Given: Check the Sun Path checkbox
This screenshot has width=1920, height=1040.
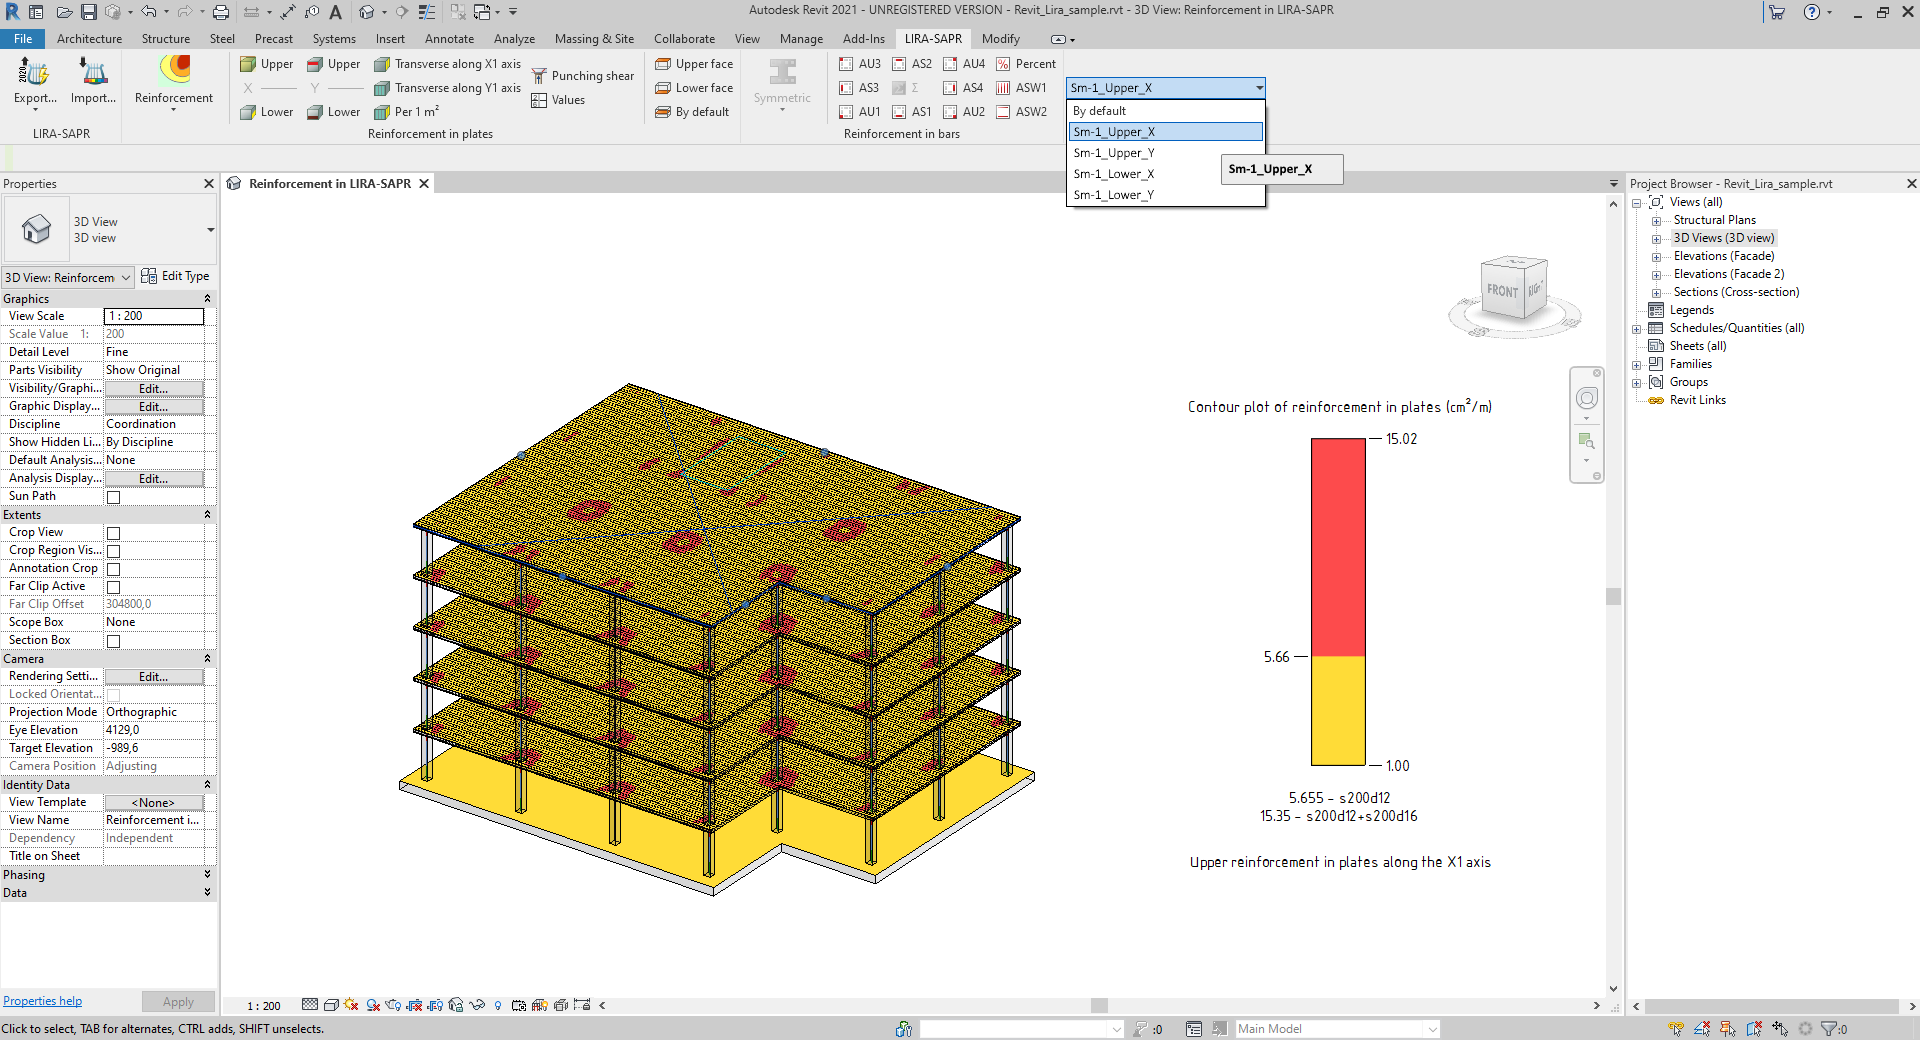Looking at the screenshot, I should [x=114, y=497].
